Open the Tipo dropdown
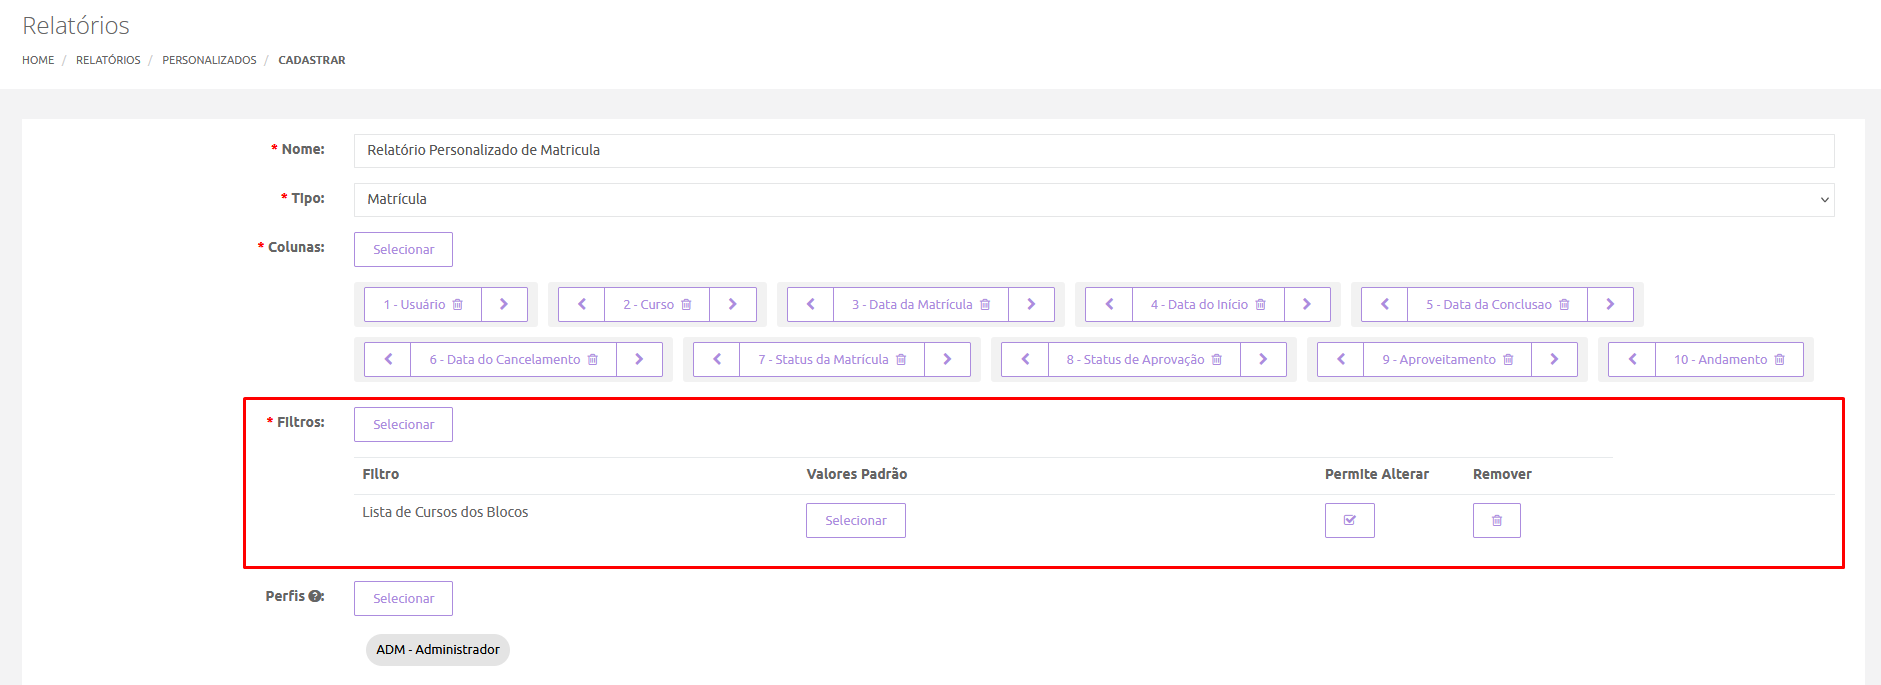This screenshot has width=1881, height=685. [1093, 200]
